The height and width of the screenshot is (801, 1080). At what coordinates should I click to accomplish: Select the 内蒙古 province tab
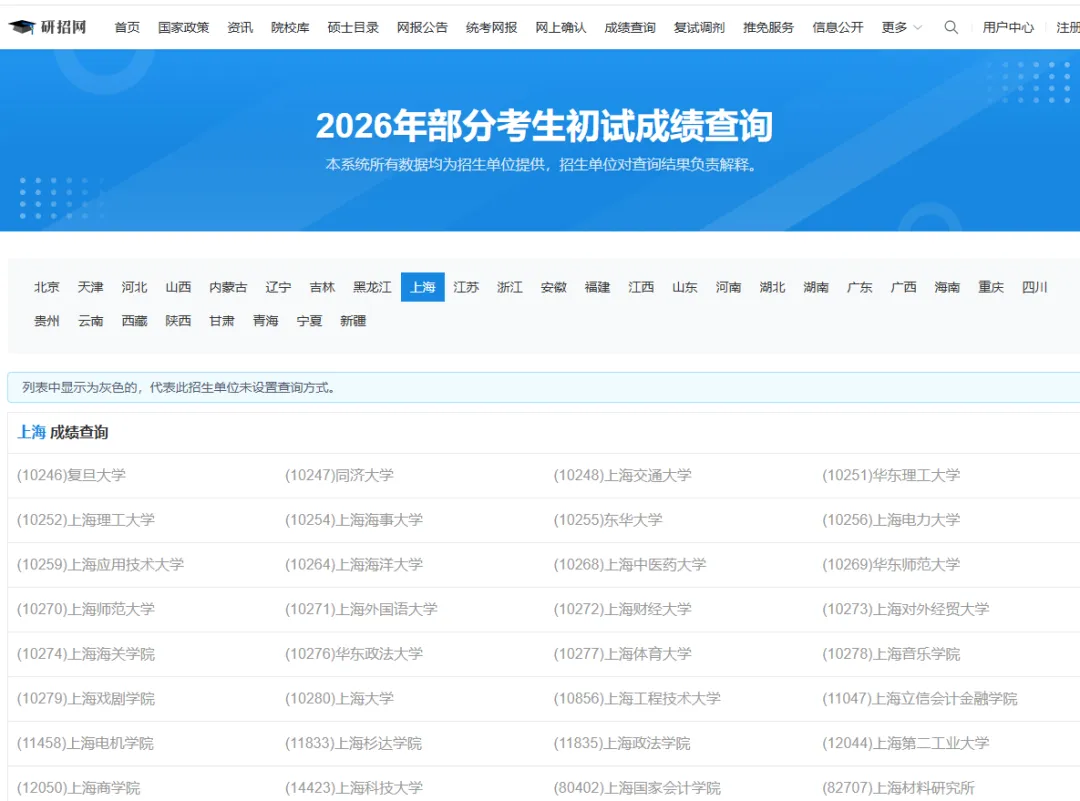[228, 287]
